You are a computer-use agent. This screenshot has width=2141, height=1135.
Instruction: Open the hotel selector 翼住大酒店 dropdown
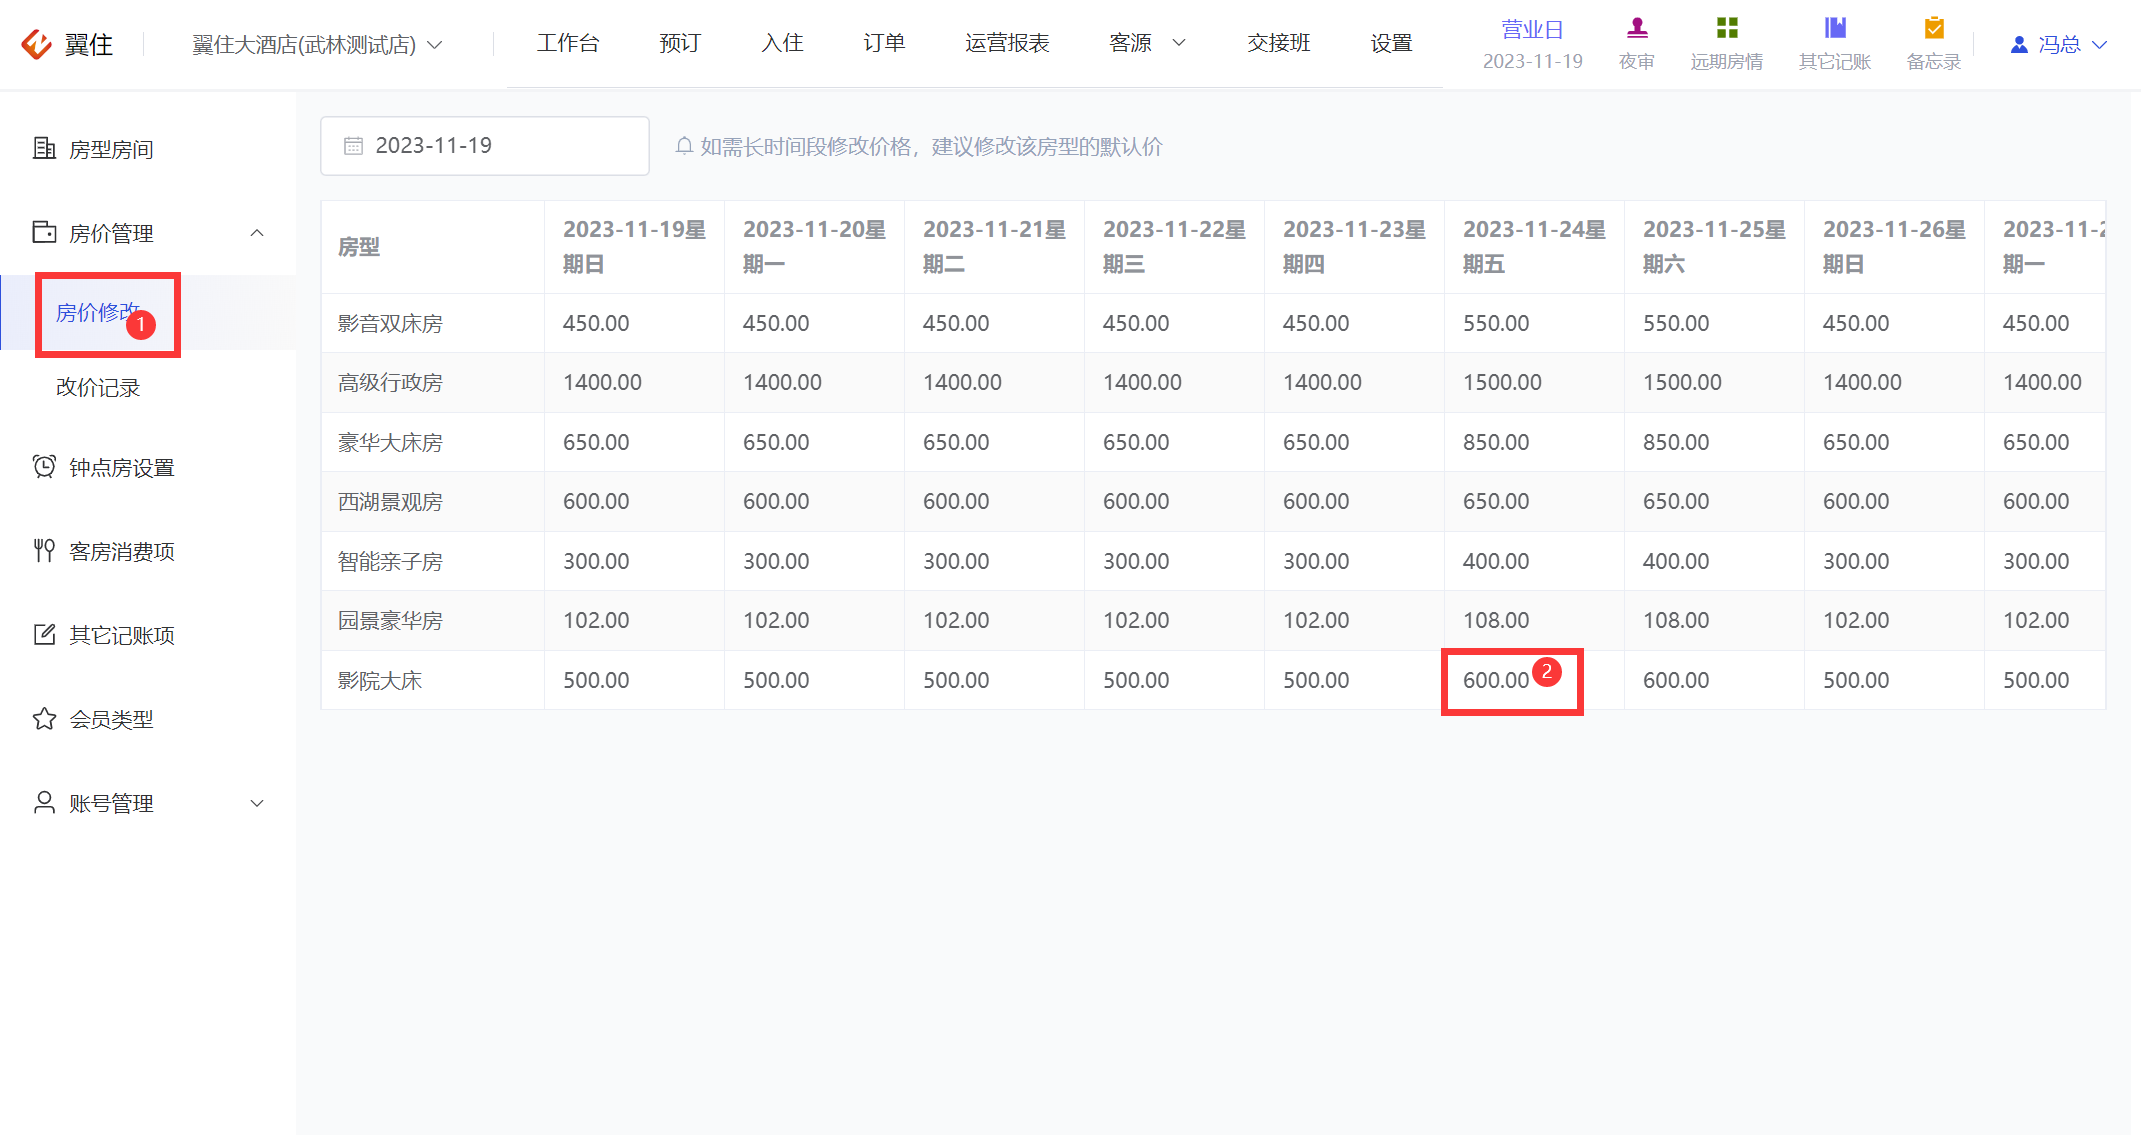(x=317, y=44)
